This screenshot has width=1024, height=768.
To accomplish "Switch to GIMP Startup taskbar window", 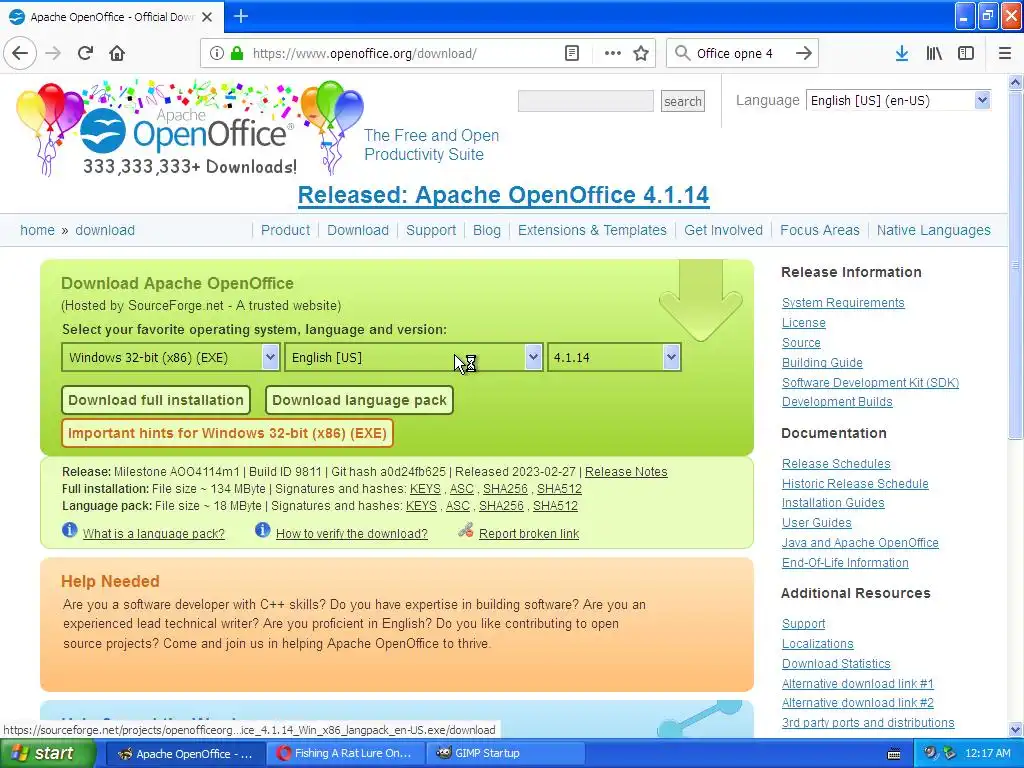I will coord(505,754).
